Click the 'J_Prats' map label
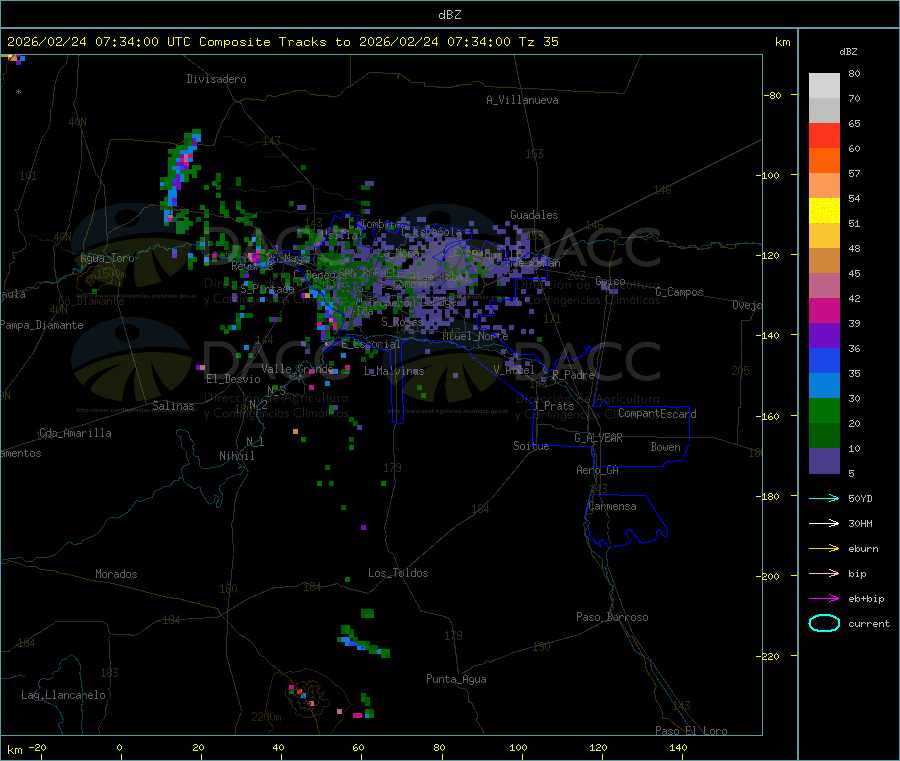The height and width of the screenshot is (761, 900). click(554, 406)
